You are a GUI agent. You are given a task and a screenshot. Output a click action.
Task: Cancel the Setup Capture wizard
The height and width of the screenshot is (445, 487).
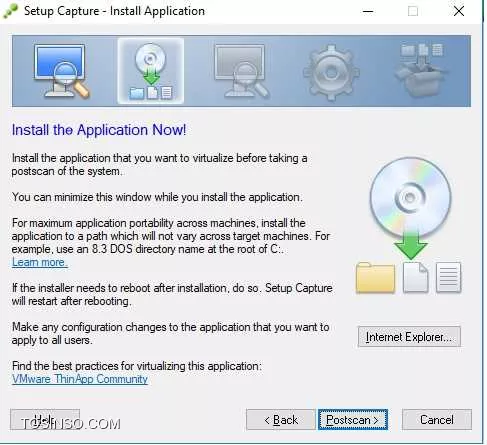click(437, 420)
